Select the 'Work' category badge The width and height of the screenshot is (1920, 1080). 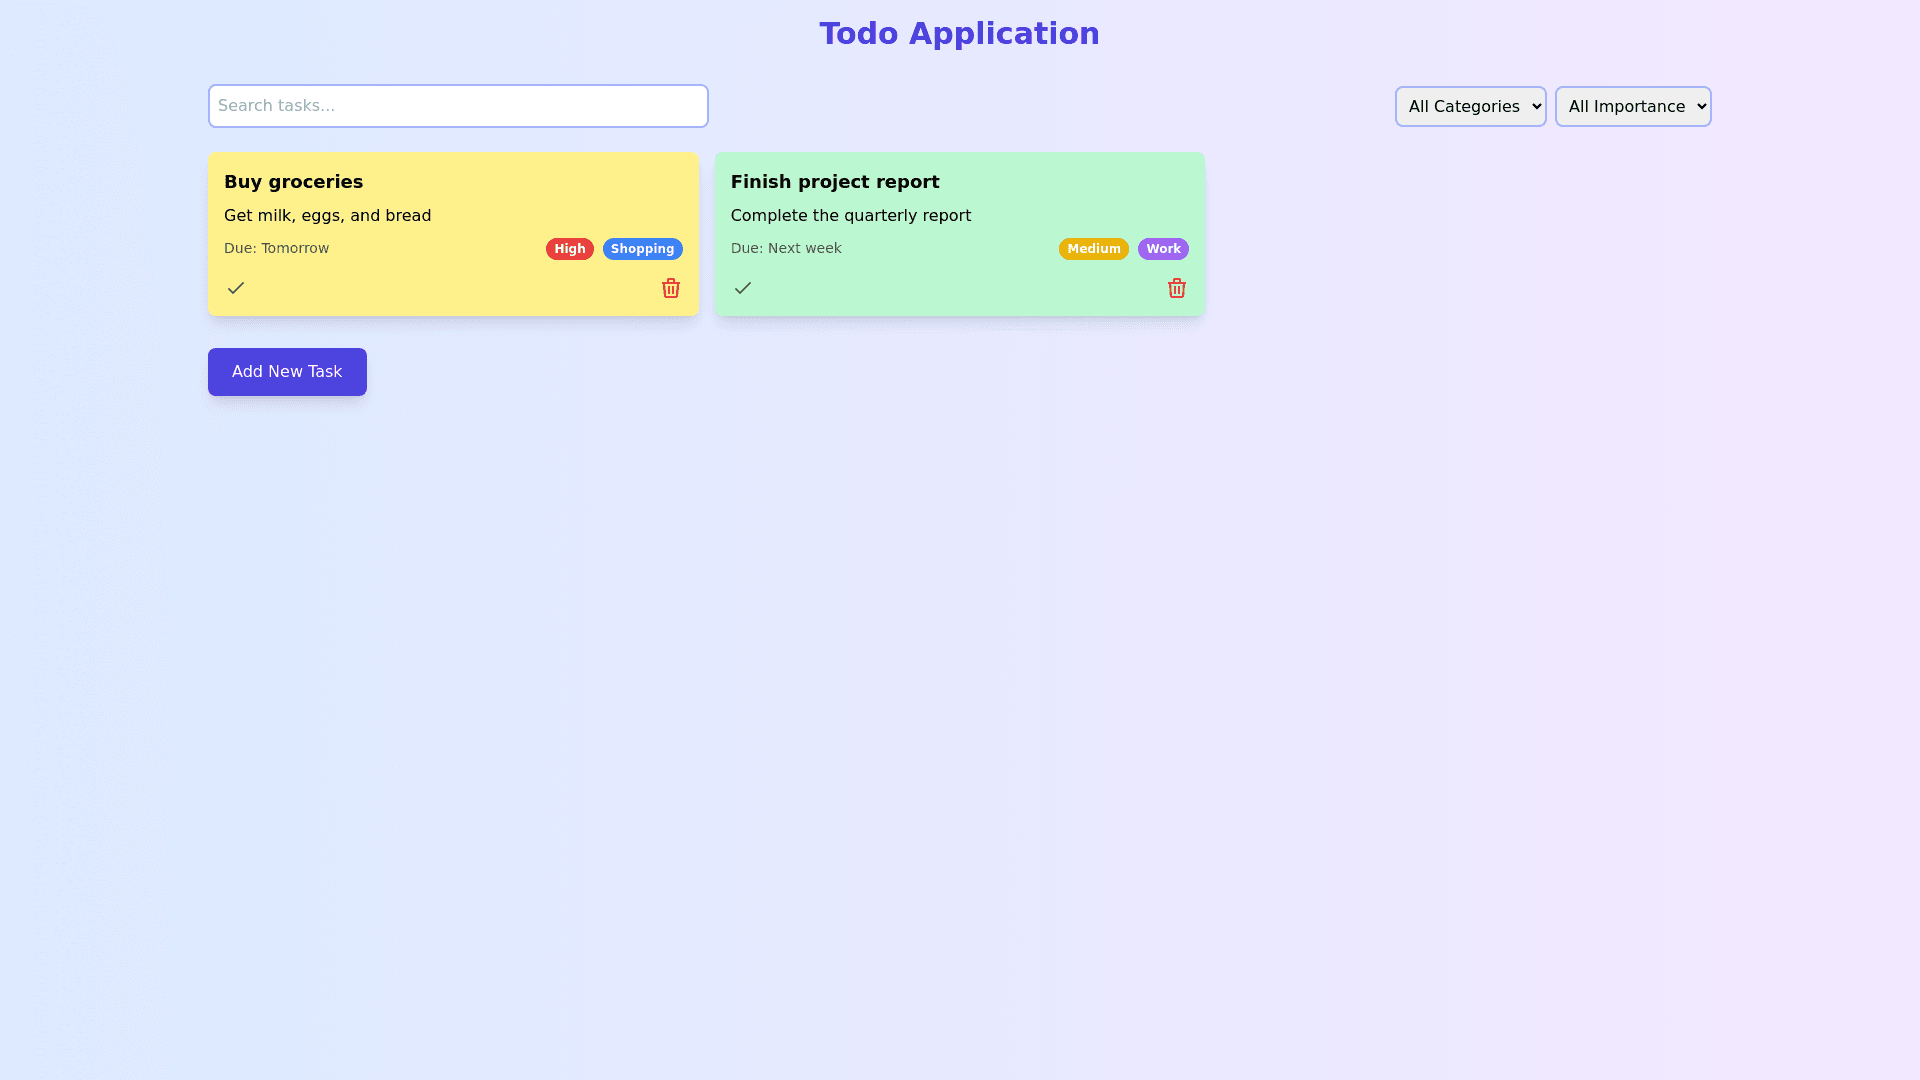(1163, 248)
